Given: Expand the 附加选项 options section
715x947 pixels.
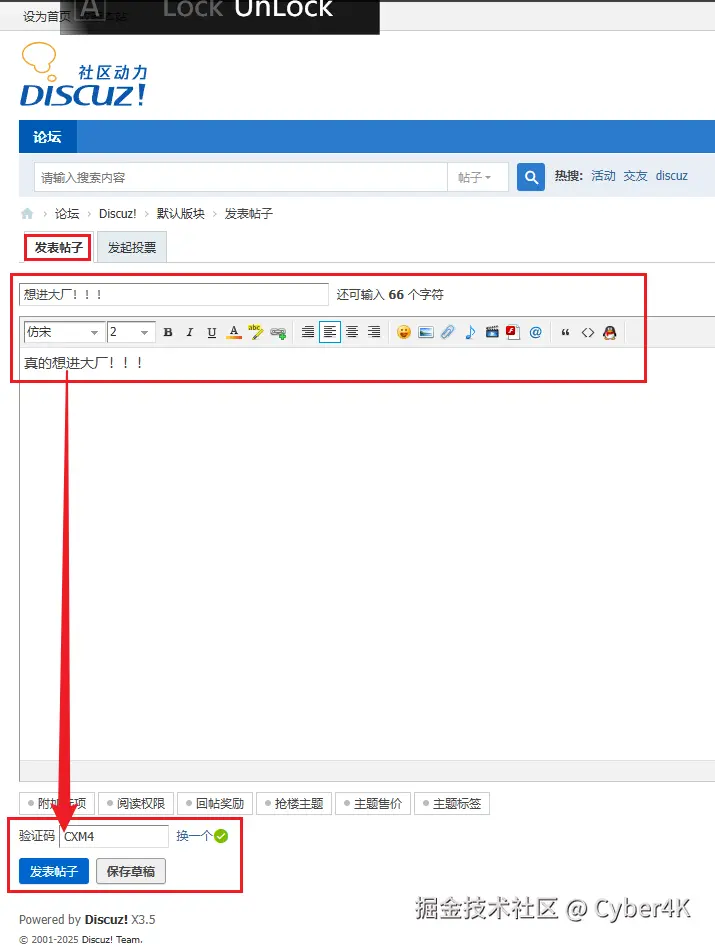Looking at the screenshot, I should point(57,803).
